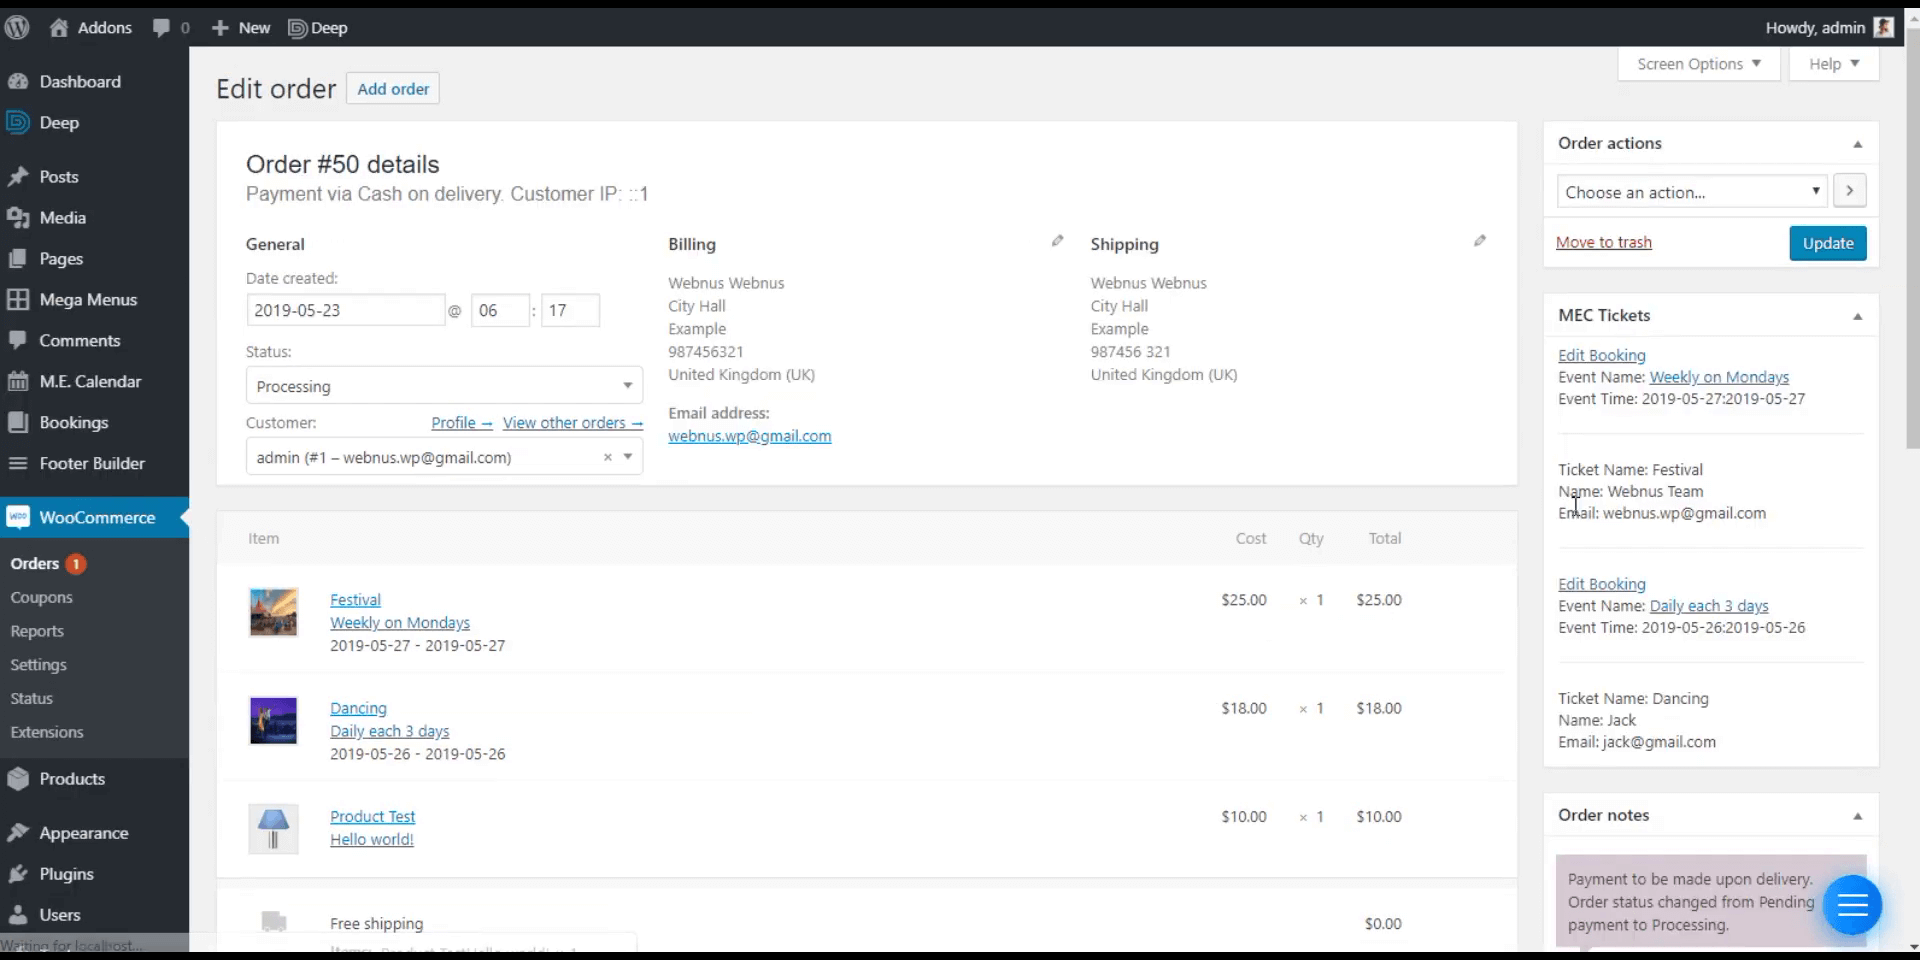Viewport: 1920px width, 960px height.
Task: Click the Deep icon in admin bar
Action: 297,28
